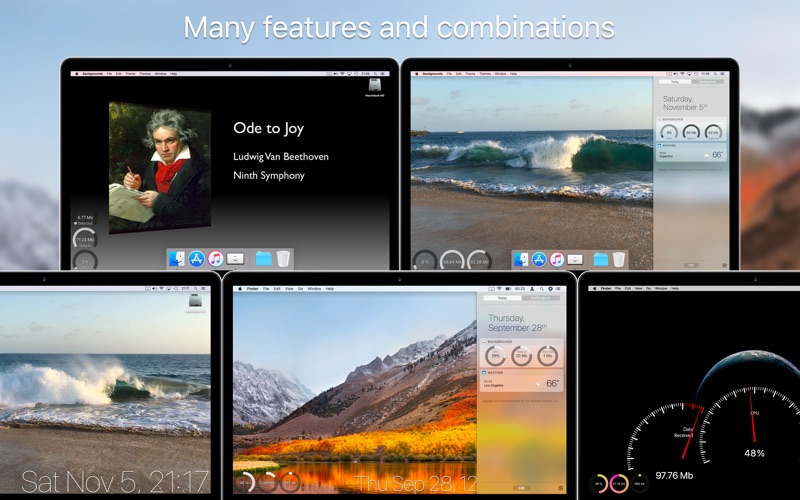Click 71.24 Mb Data In gauge on Beethoven screen
Screen dimensions: 800x500
[x=85, y=239]
